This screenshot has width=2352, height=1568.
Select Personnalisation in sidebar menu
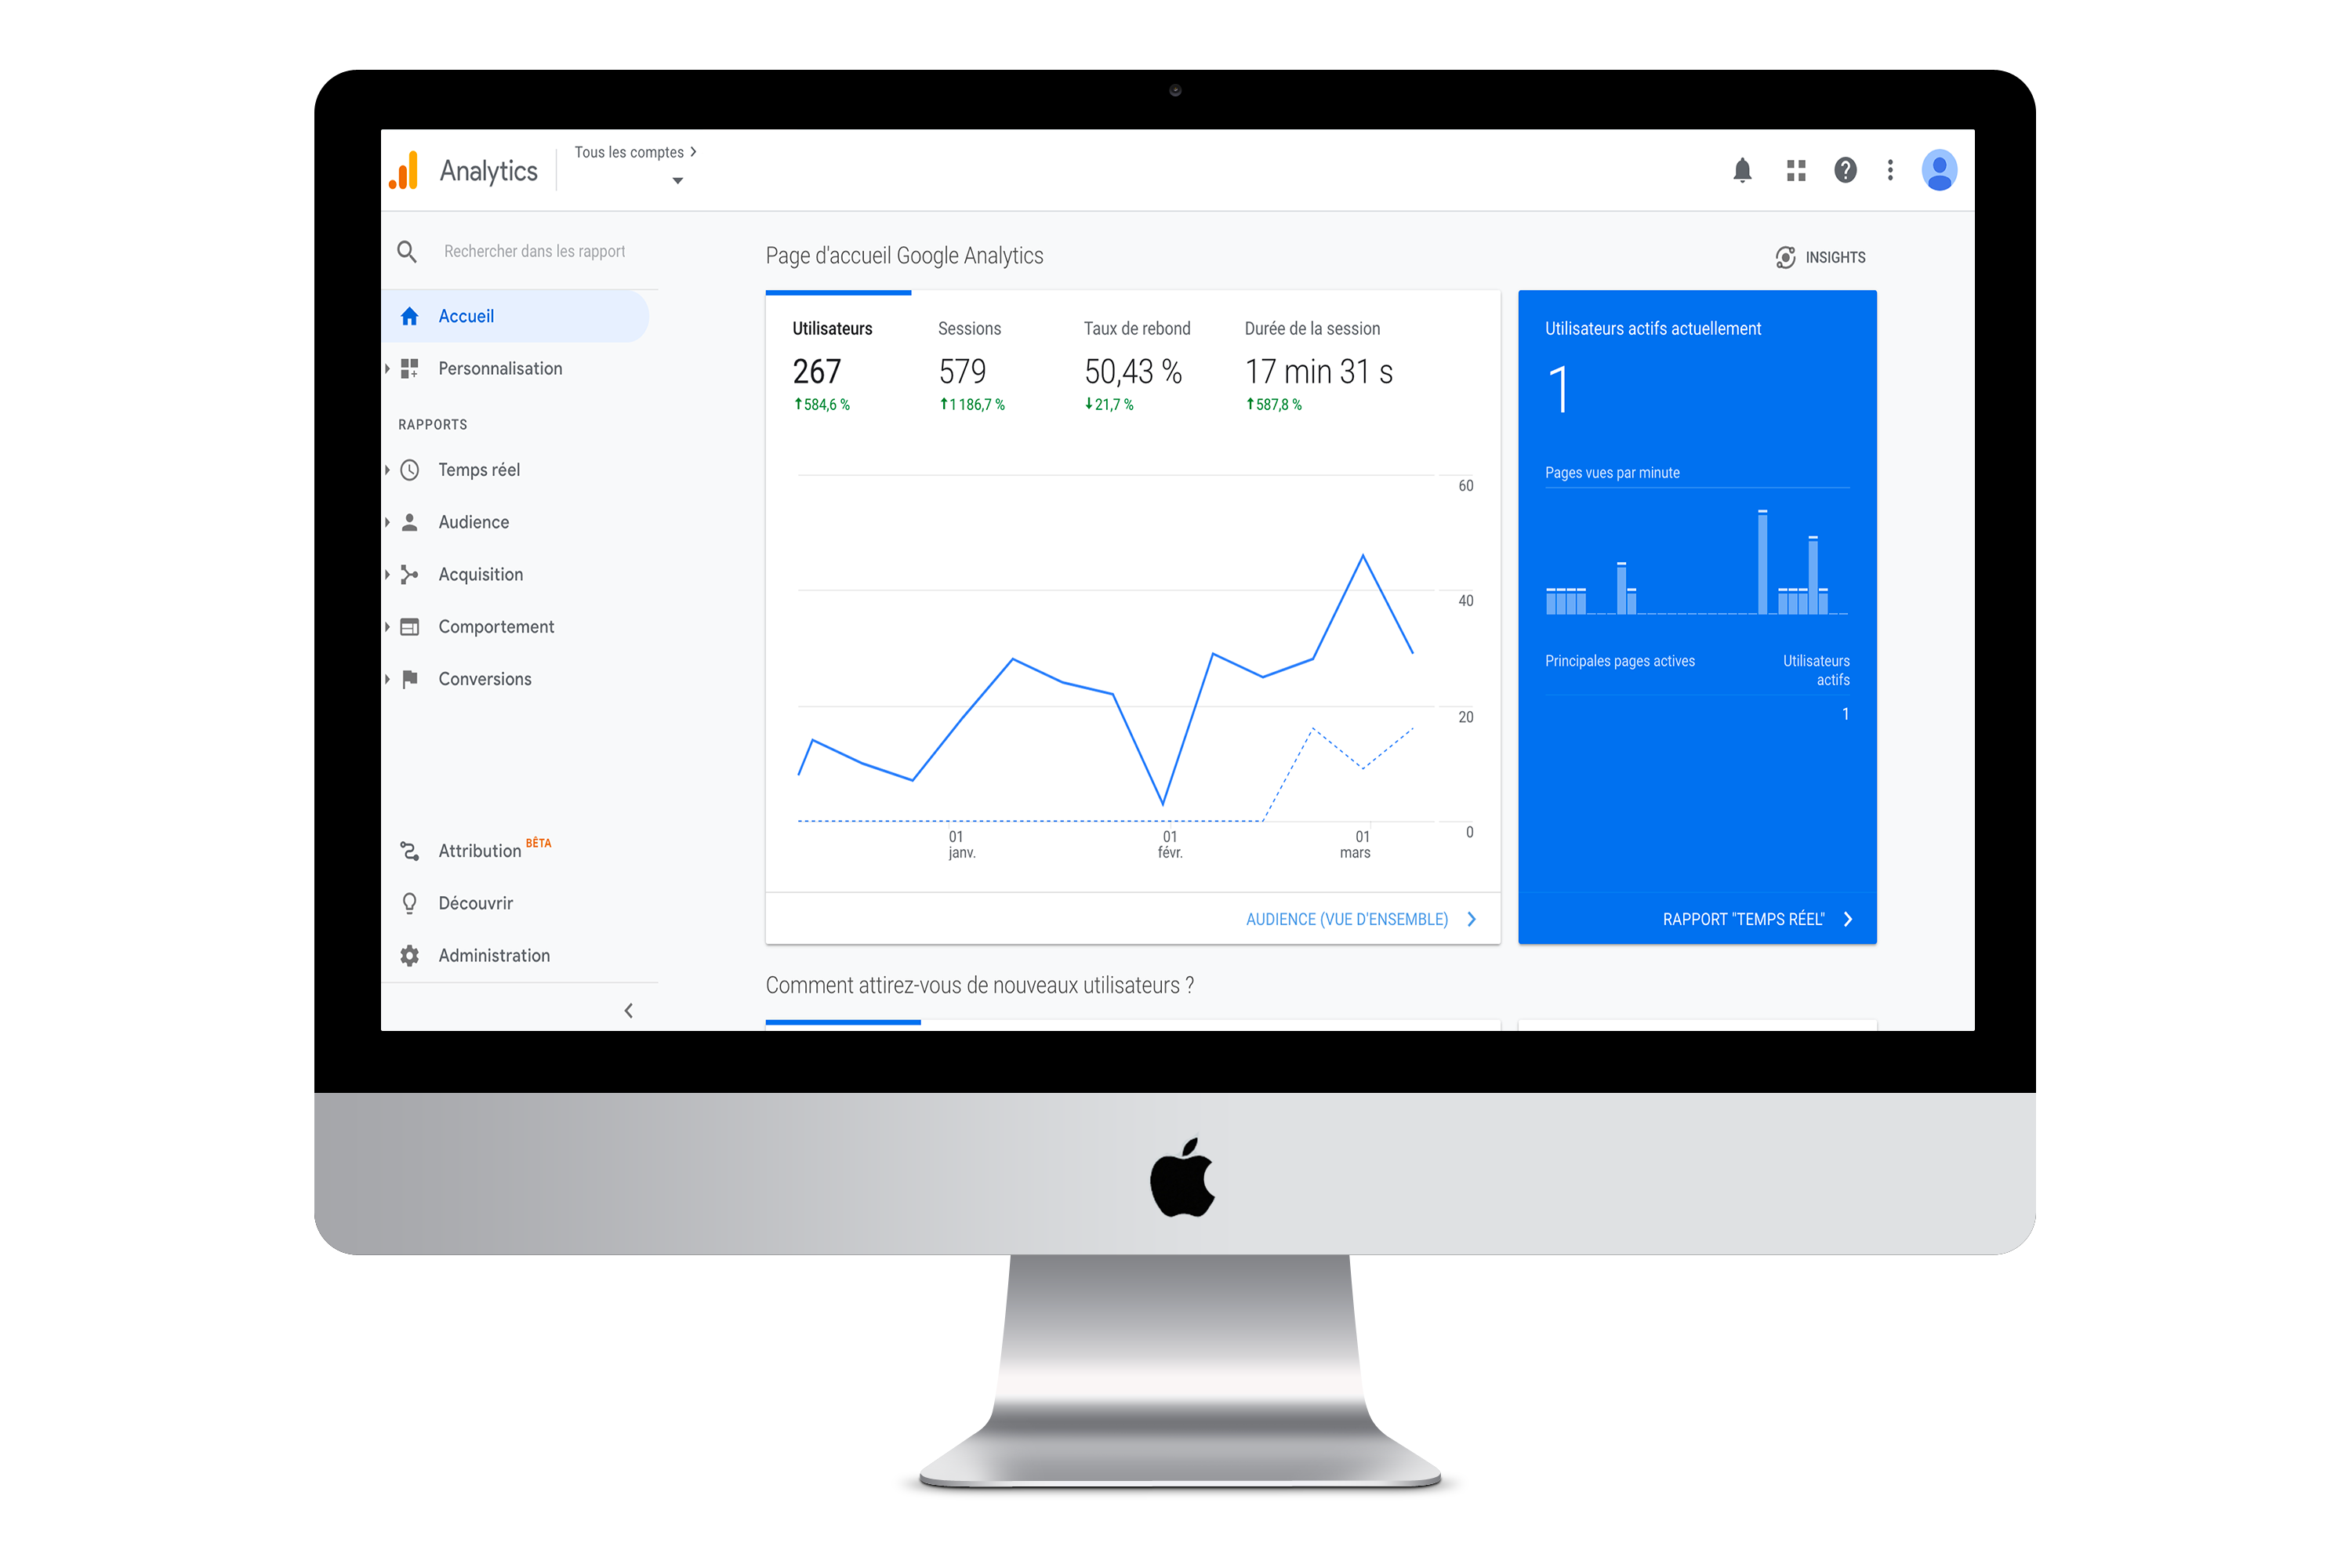(500, 368)
